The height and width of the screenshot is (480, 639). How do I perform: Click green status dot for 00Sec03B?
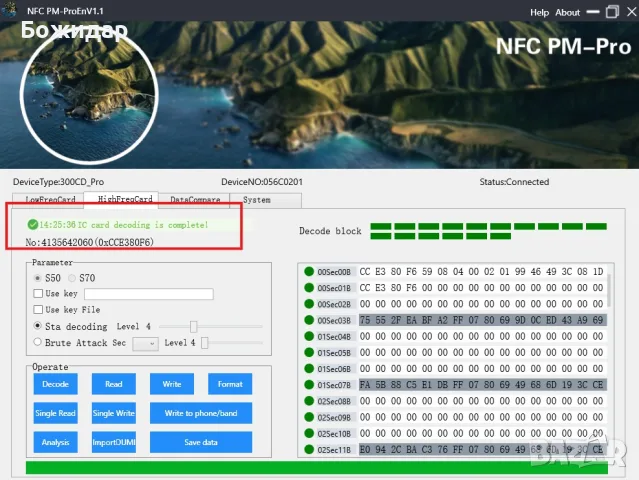(309, 320)
